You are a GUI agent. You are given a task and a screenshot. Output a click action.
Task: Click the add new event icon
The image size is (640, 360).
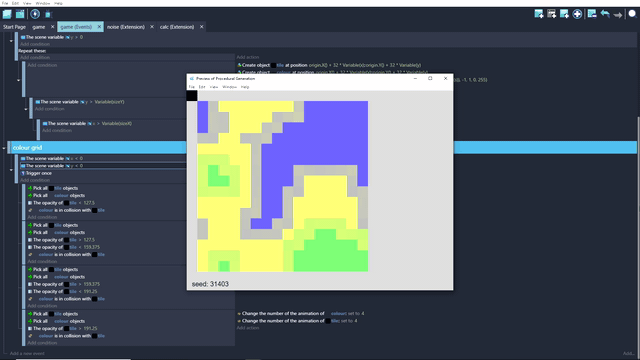pos(539,14)
